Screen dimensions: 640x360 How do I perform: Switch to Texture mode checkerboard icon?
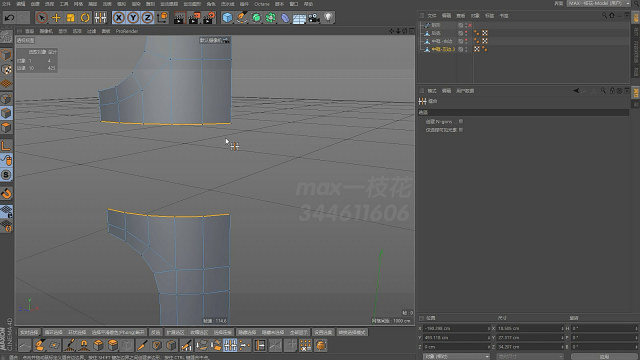click(6, 70)
